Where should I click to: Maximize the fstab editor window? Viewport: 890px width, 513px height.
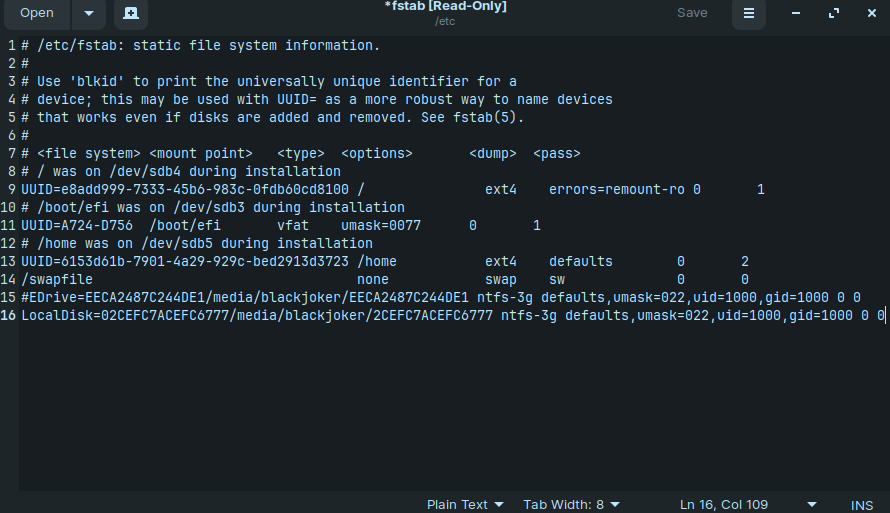point(834,13)
